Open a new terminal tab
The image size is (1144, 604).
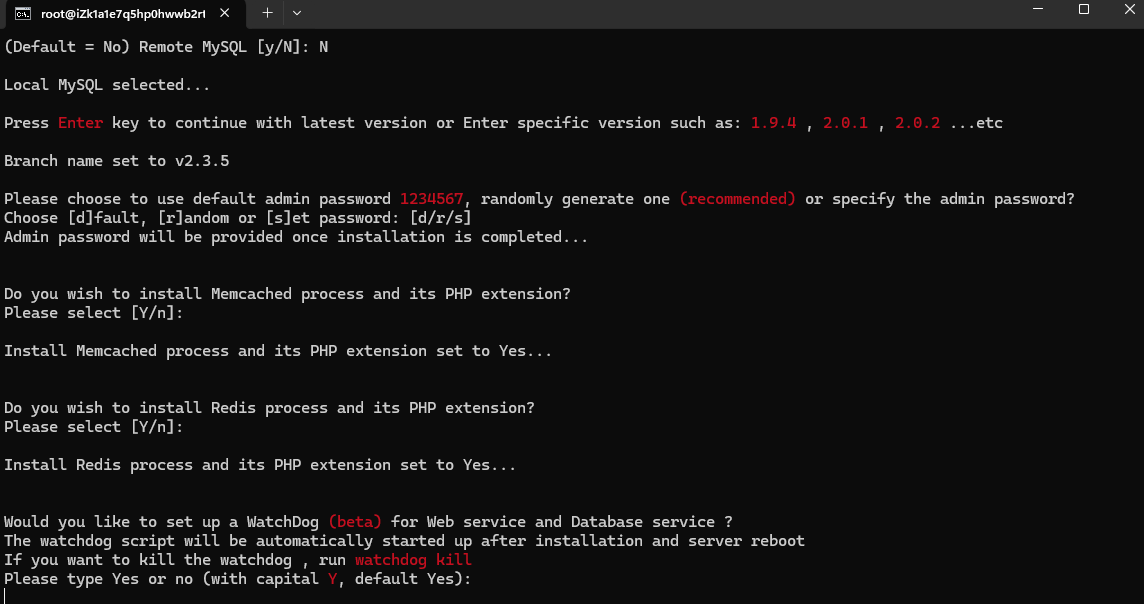267,12
